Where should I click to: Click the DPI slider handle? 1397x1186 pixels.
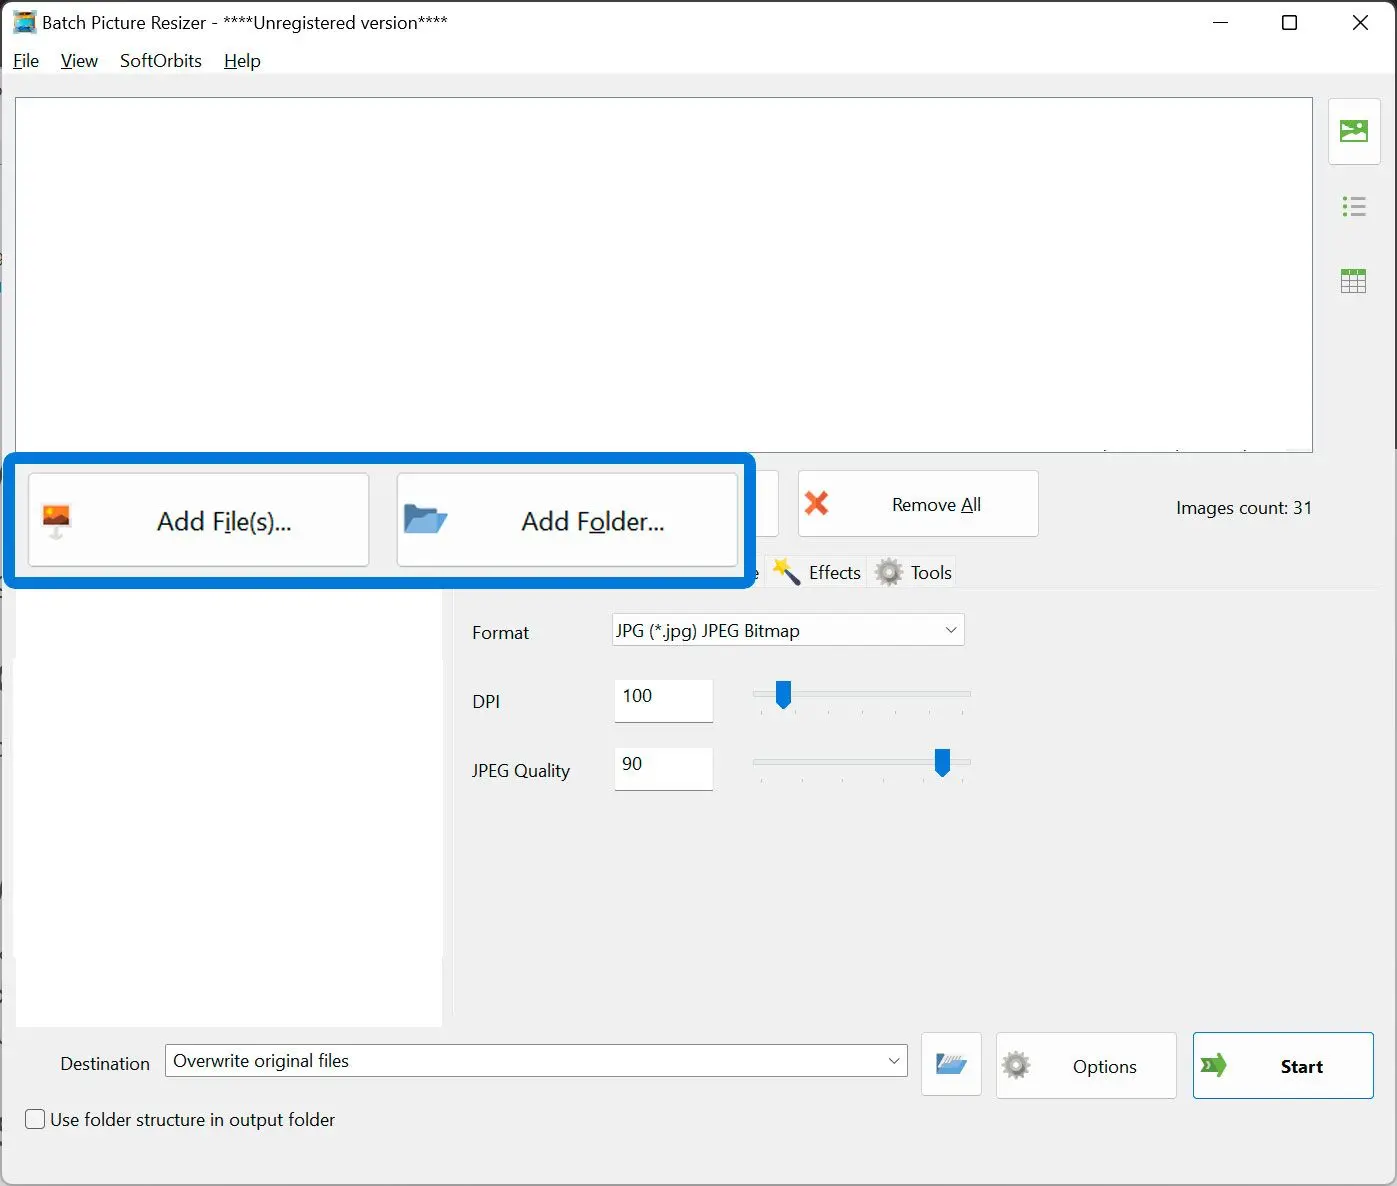tap(783, 694)
